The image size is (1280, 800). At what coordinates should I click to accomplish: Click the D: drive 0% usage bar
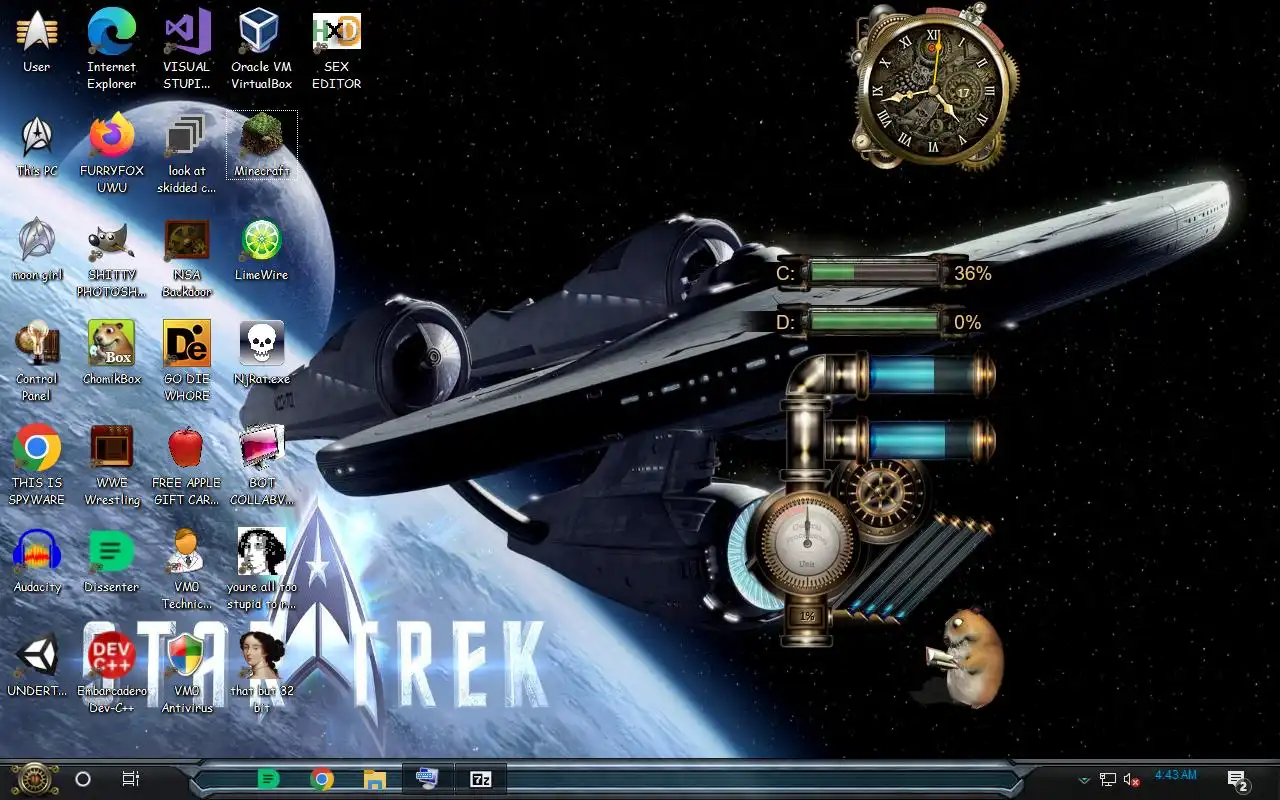[x=876, y=322]
